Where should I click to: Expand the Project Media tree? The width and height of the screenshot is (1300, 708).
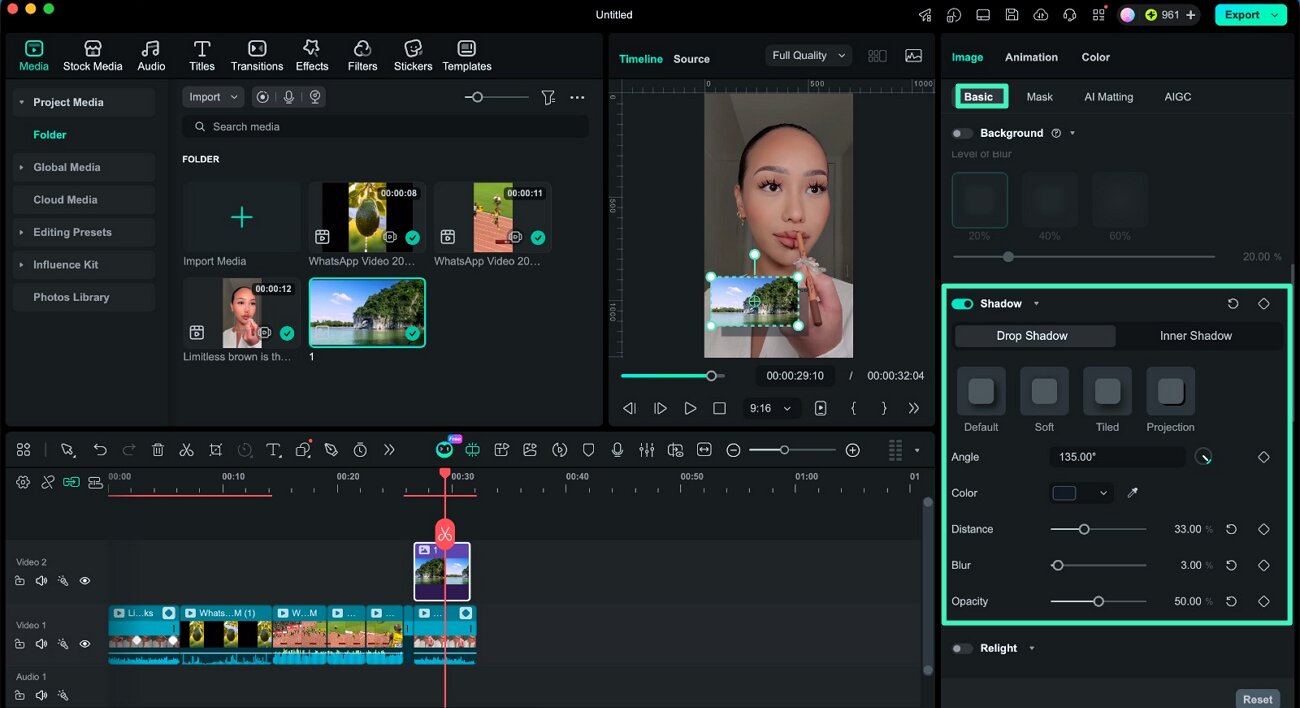pyautogui.click(x=21, y=102)
